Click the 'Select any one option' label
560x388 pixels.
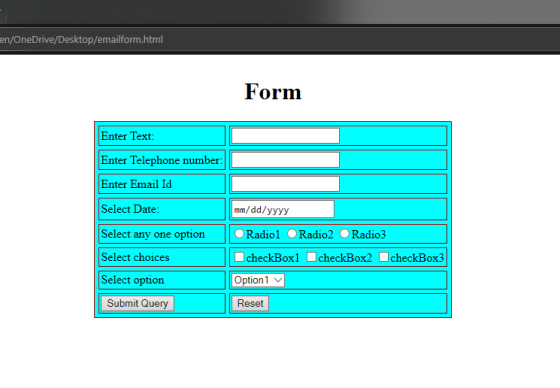click(x=153, y=234)
